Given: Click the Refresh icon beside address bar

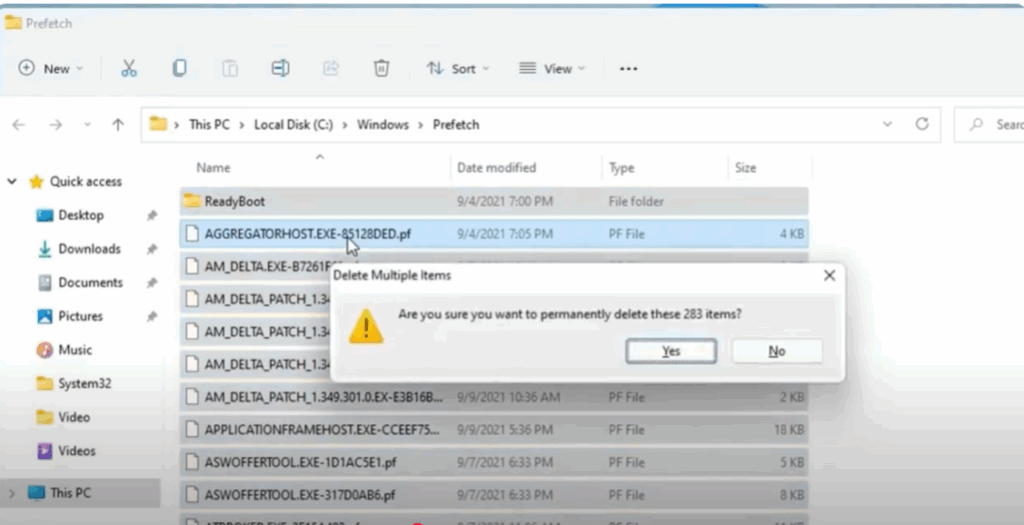Looking at the screenshot, I should click(922, 125).
